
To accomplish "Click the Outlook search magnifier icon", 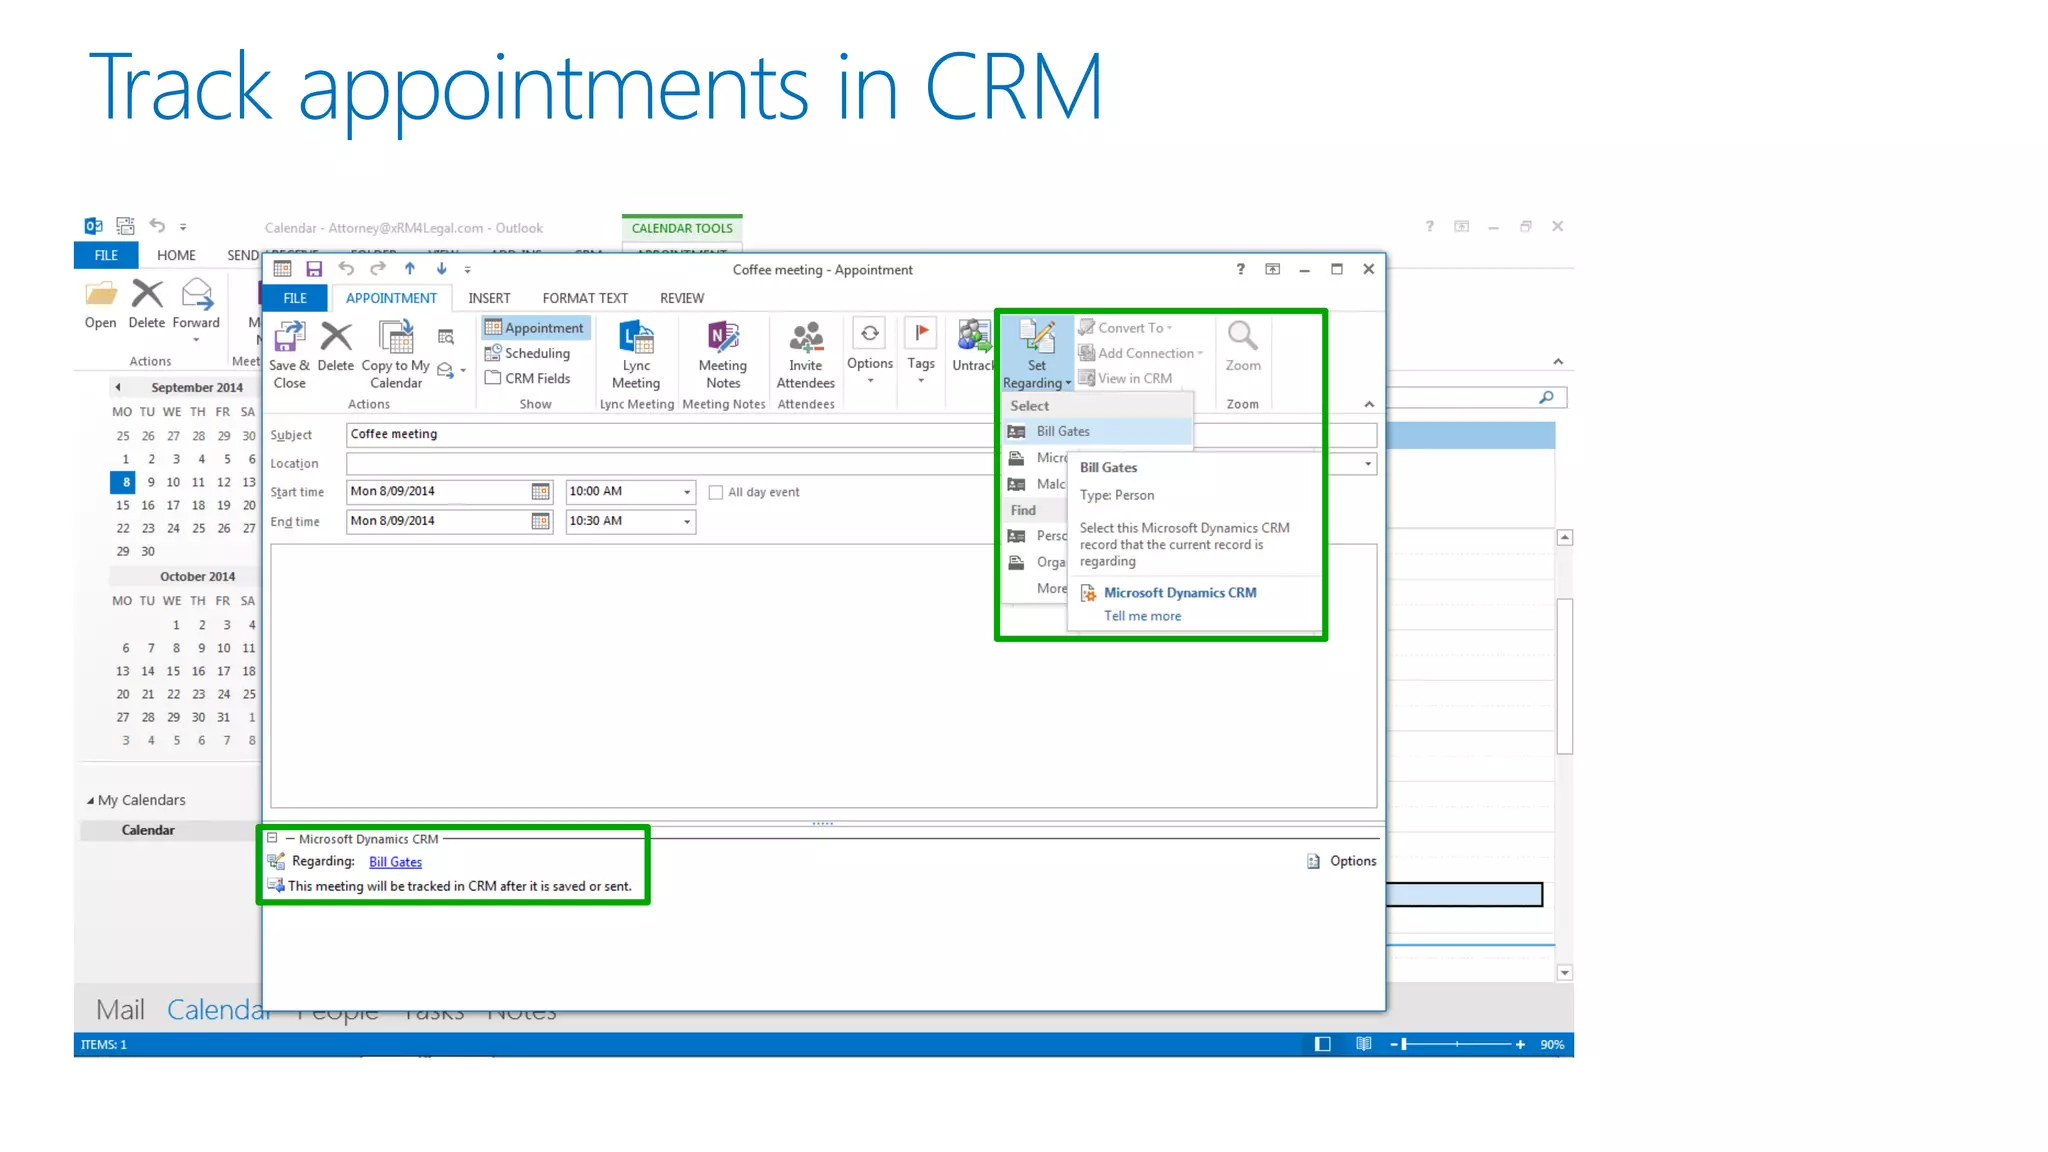I will pos(1546,398).
